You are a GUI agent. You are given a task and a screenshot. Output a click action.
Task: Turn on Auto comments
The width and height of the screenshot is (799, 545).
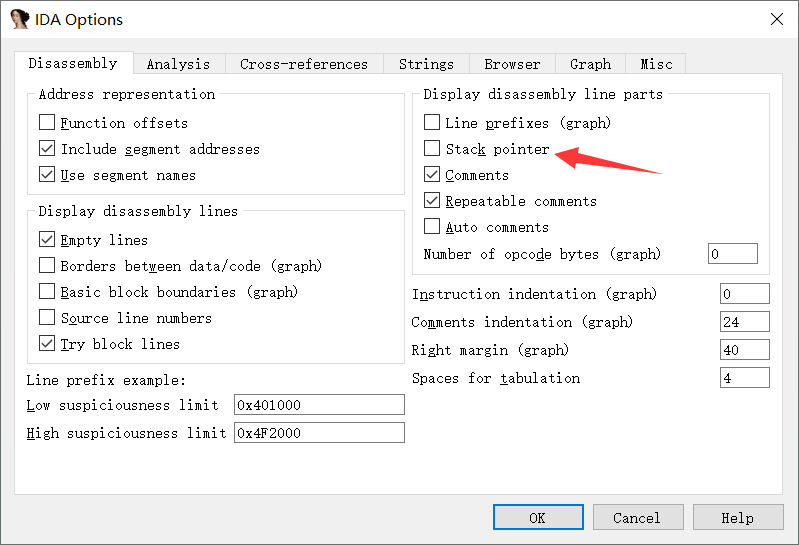tap(432, 227)
